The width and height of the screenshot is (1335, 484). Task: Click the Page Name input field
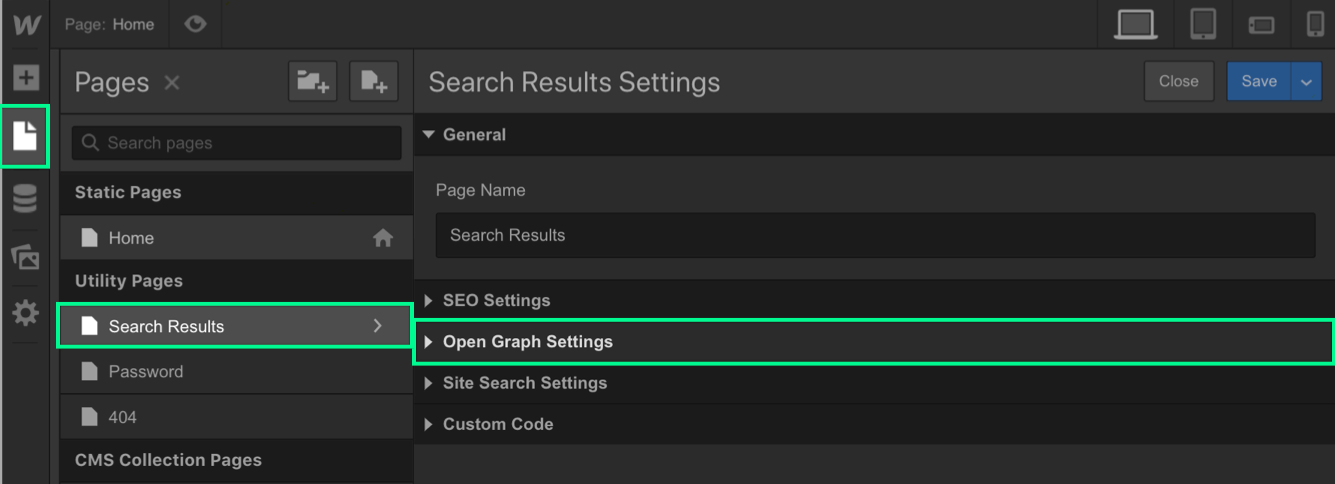click(x=875, y=235)
